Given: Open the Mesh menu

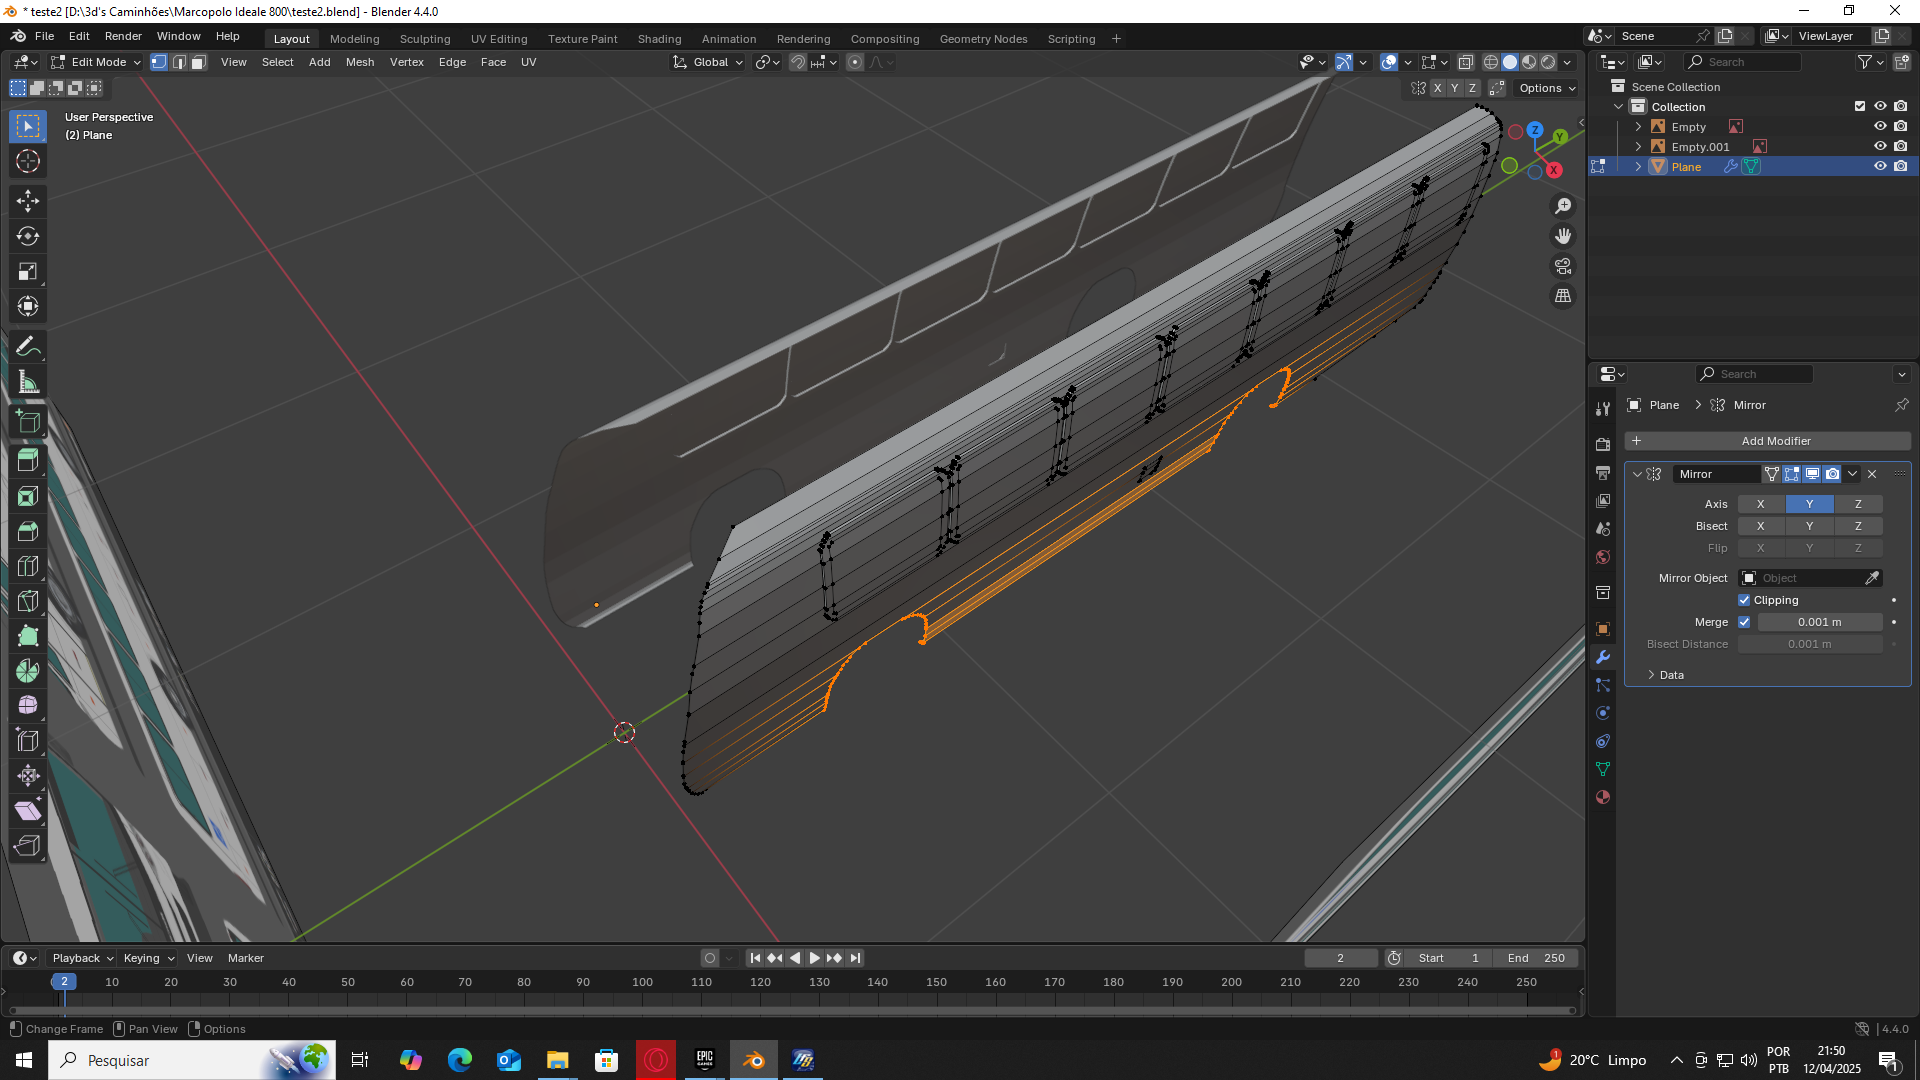Looking at the screenshot, I should pos(359,62).
